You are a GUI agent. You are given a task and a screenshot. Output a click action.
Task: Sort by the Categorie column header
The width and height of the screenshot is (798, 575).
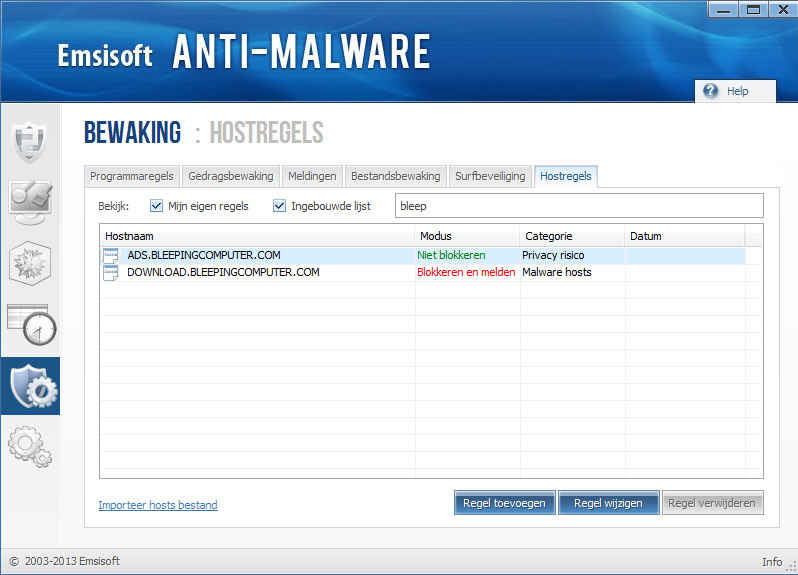click(572, 236)
